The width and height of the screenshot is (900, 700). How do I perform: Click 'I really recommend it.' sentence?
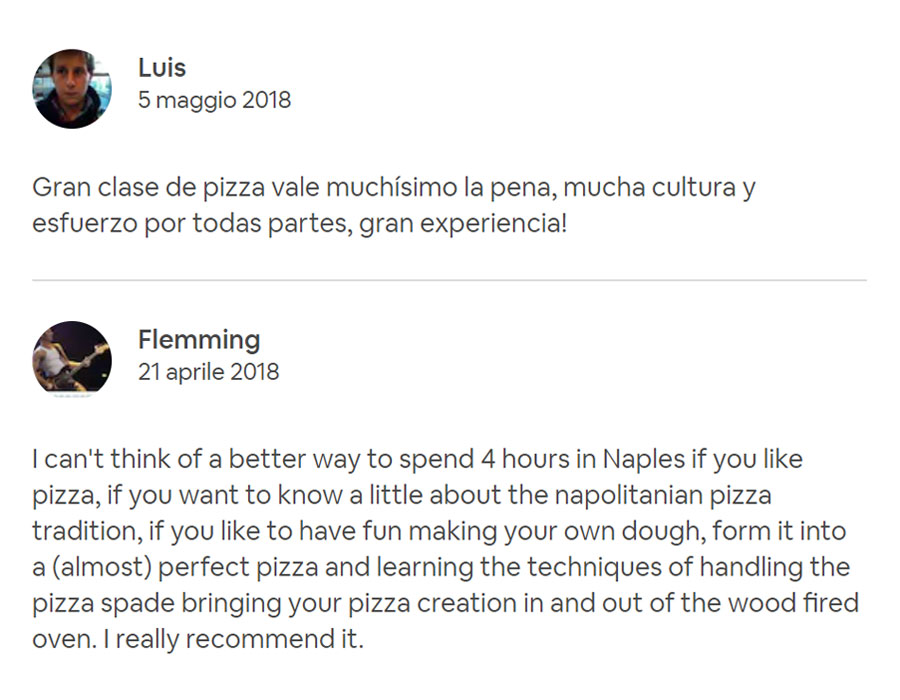coord(233,639)
